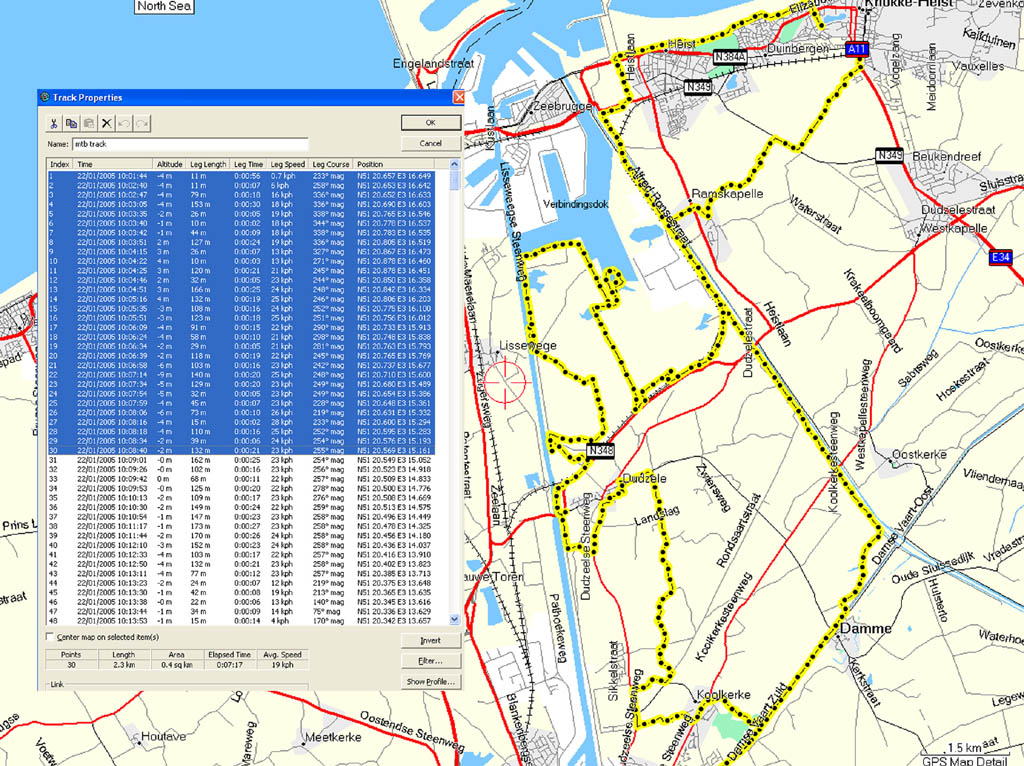Image resolution: width=1024 pixels, height=766 pixels.
Task: Close the Track Properties dialog
Action: tap(458, 97)
